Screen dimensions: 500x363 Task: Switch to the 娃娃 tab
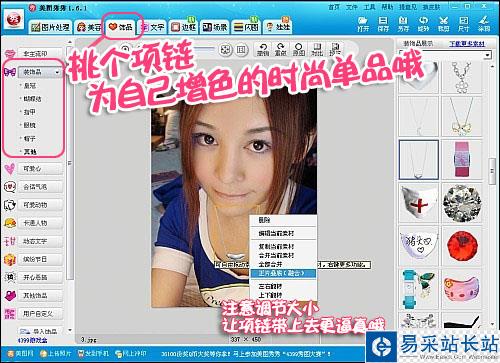(278, 27)
